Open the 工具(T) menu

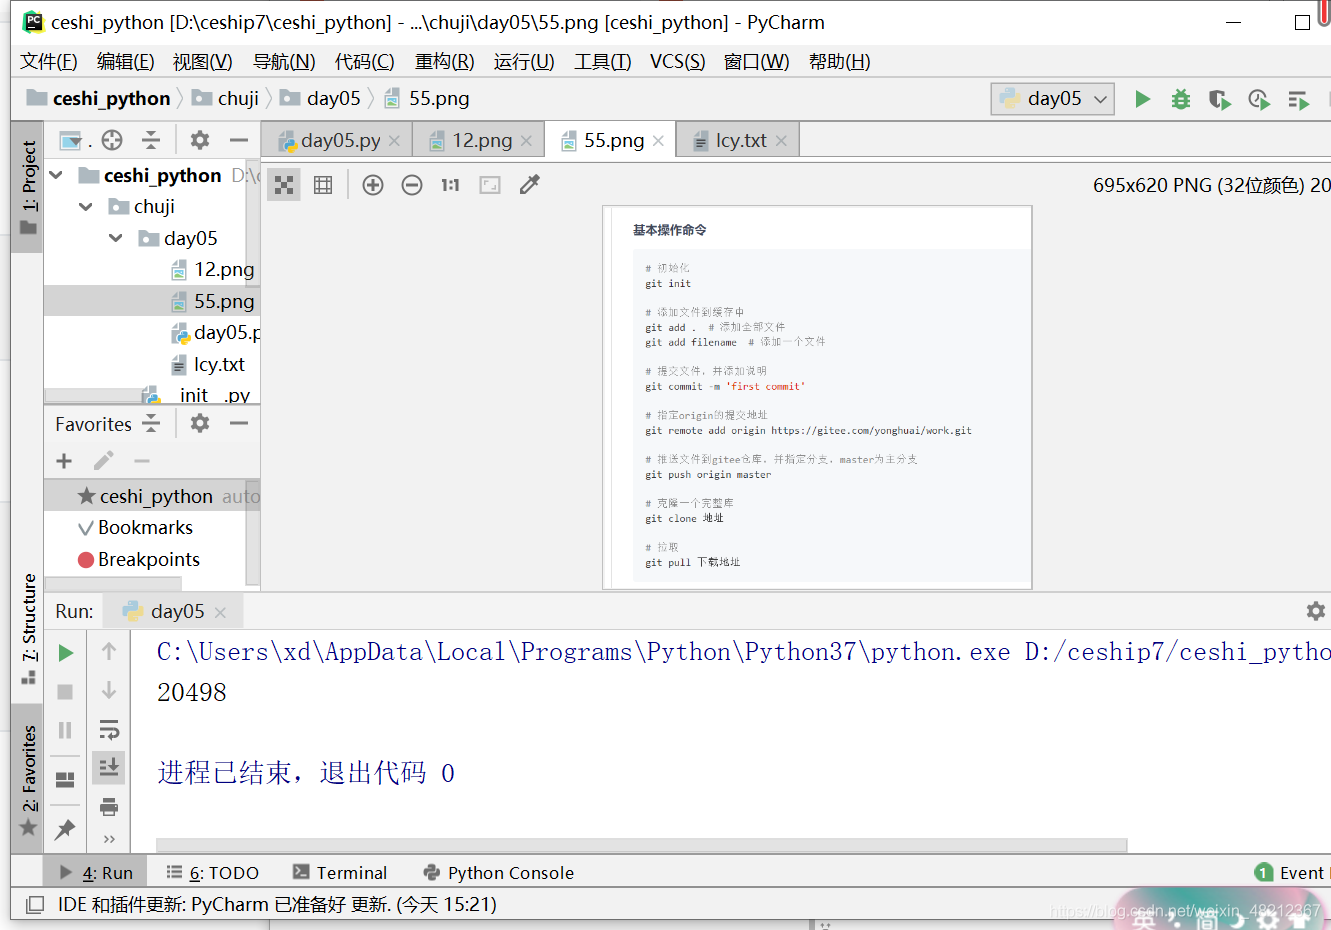pos(603,62)
